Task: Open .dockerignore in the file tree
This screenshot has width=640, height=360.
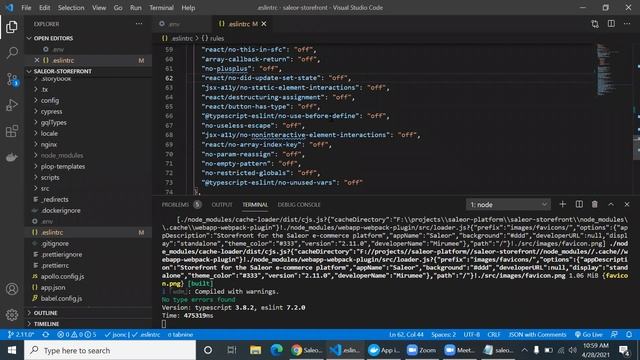Action: (60, 211)
